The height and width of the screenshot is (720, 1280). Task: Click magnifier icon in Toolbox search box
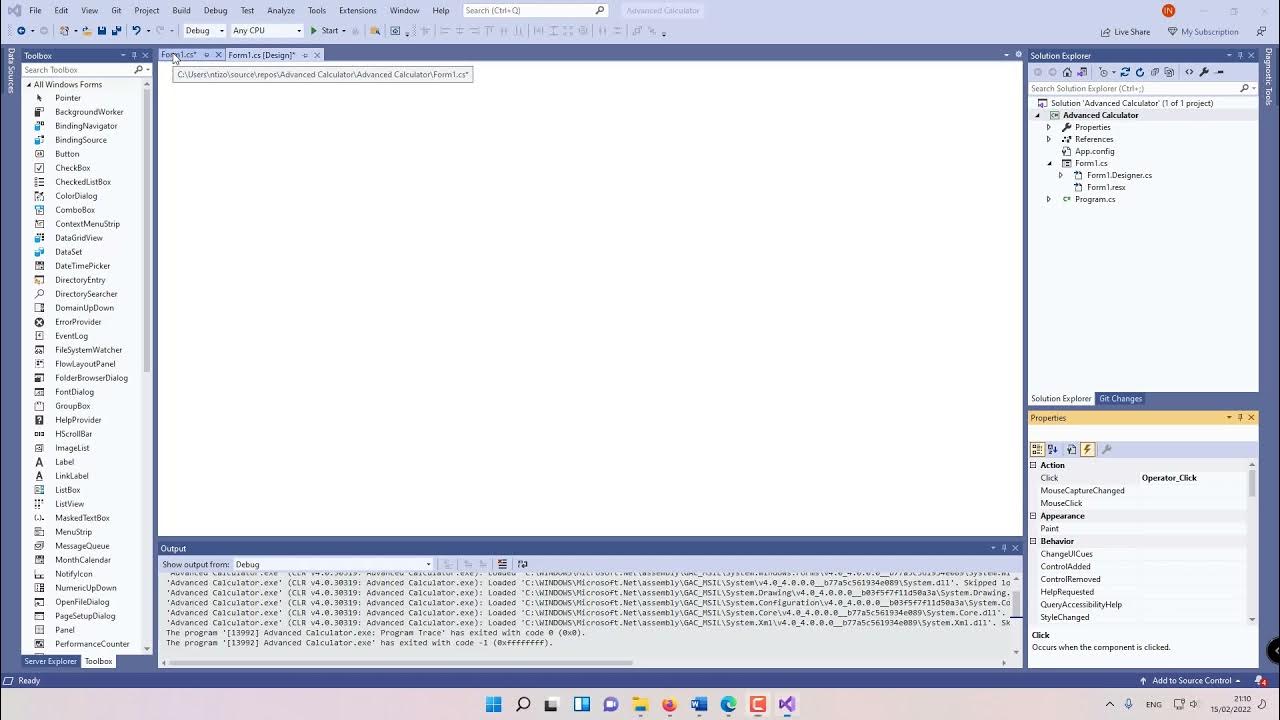coord(138,70)
